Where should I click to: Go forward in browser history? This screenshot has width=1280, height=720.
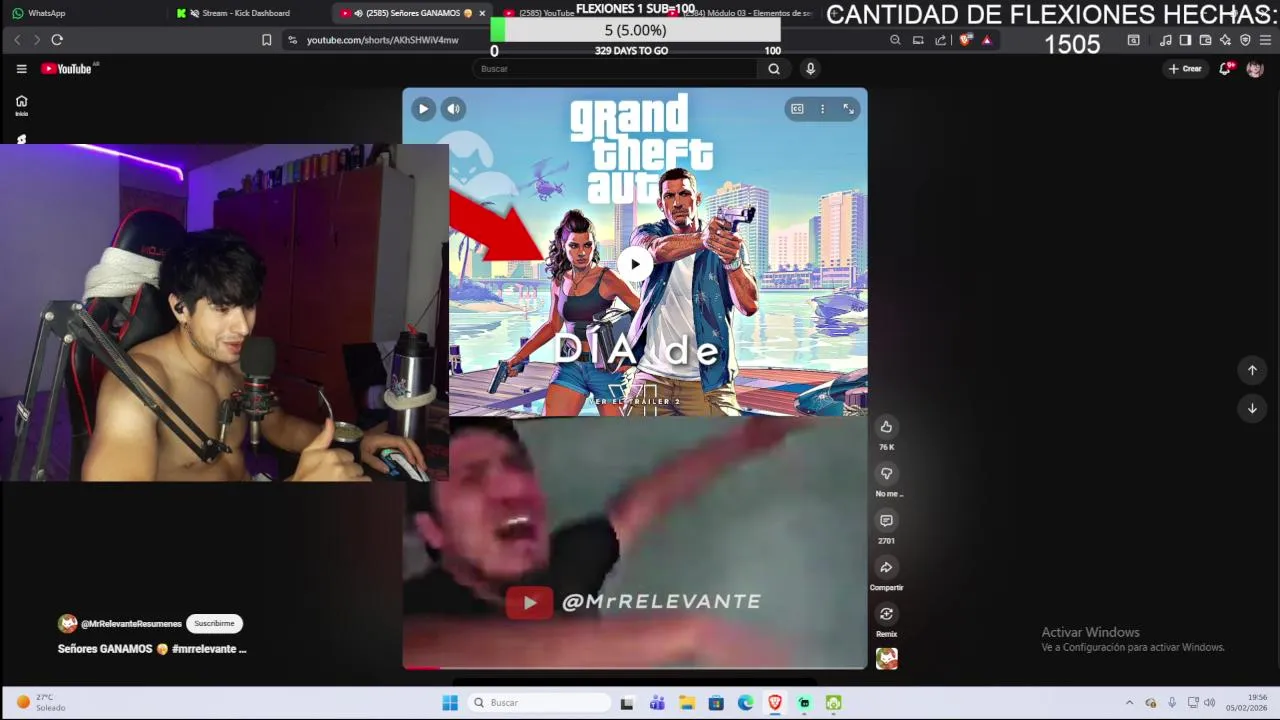point(37,40)
